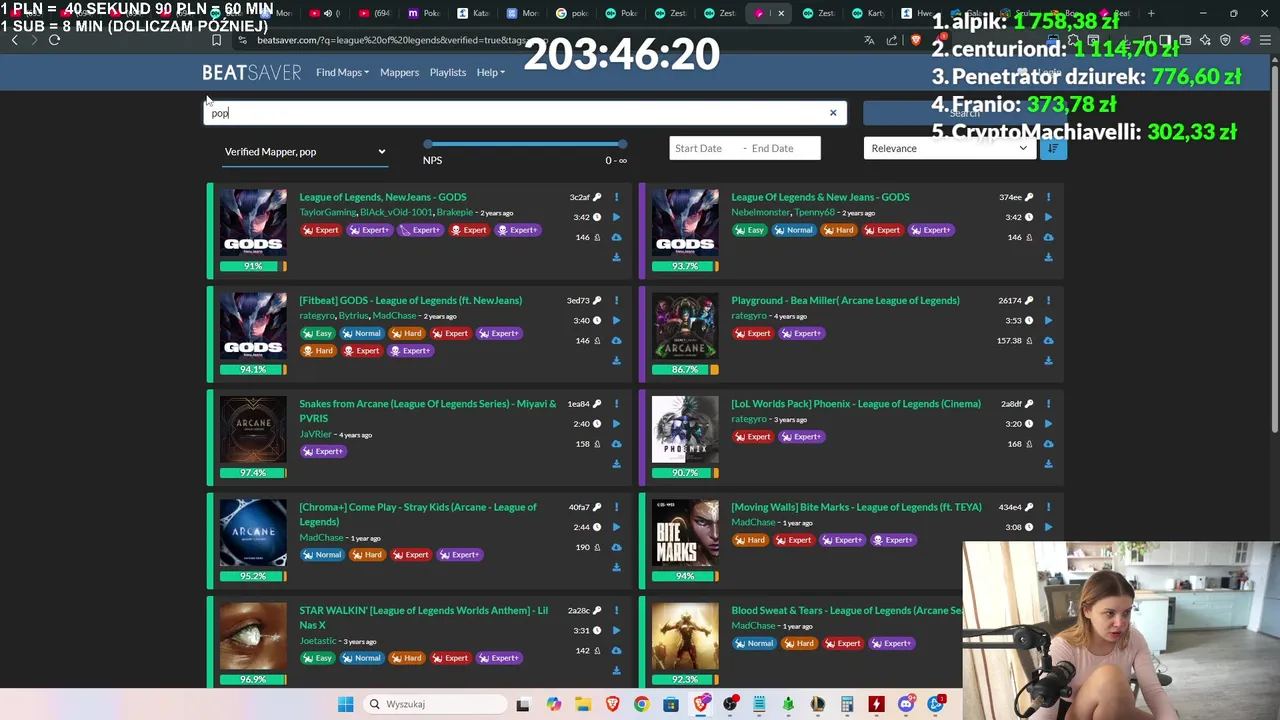Move the NPS slider maximum handle
This screenshot has height=720, width=1280.
coord(622,144)
